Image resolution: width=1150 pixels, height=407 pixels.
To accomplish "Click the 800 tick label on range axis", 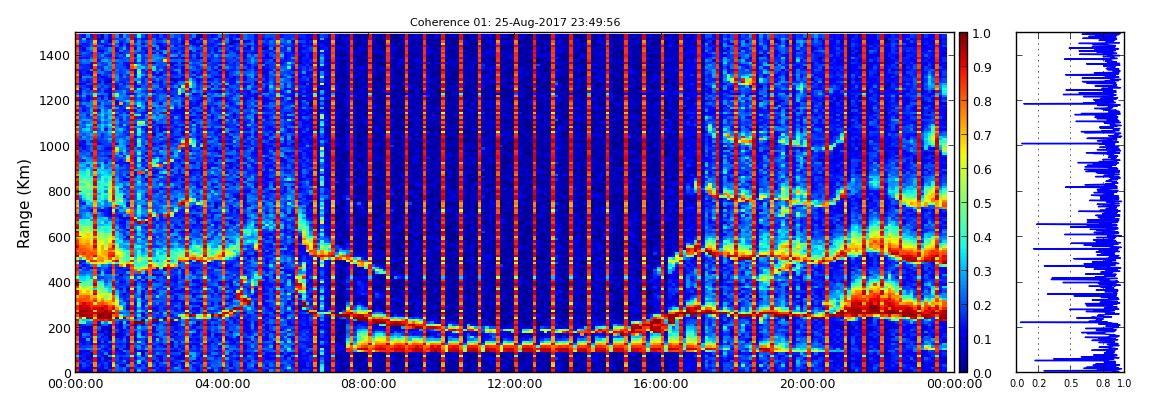I will [x=59, y=191].
